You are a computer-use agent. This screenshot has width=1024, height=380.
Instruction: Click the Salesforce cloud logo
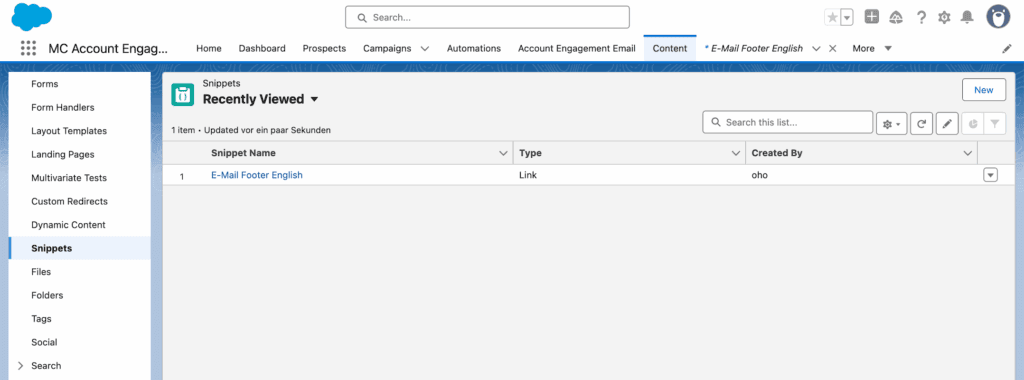point(31,16)
